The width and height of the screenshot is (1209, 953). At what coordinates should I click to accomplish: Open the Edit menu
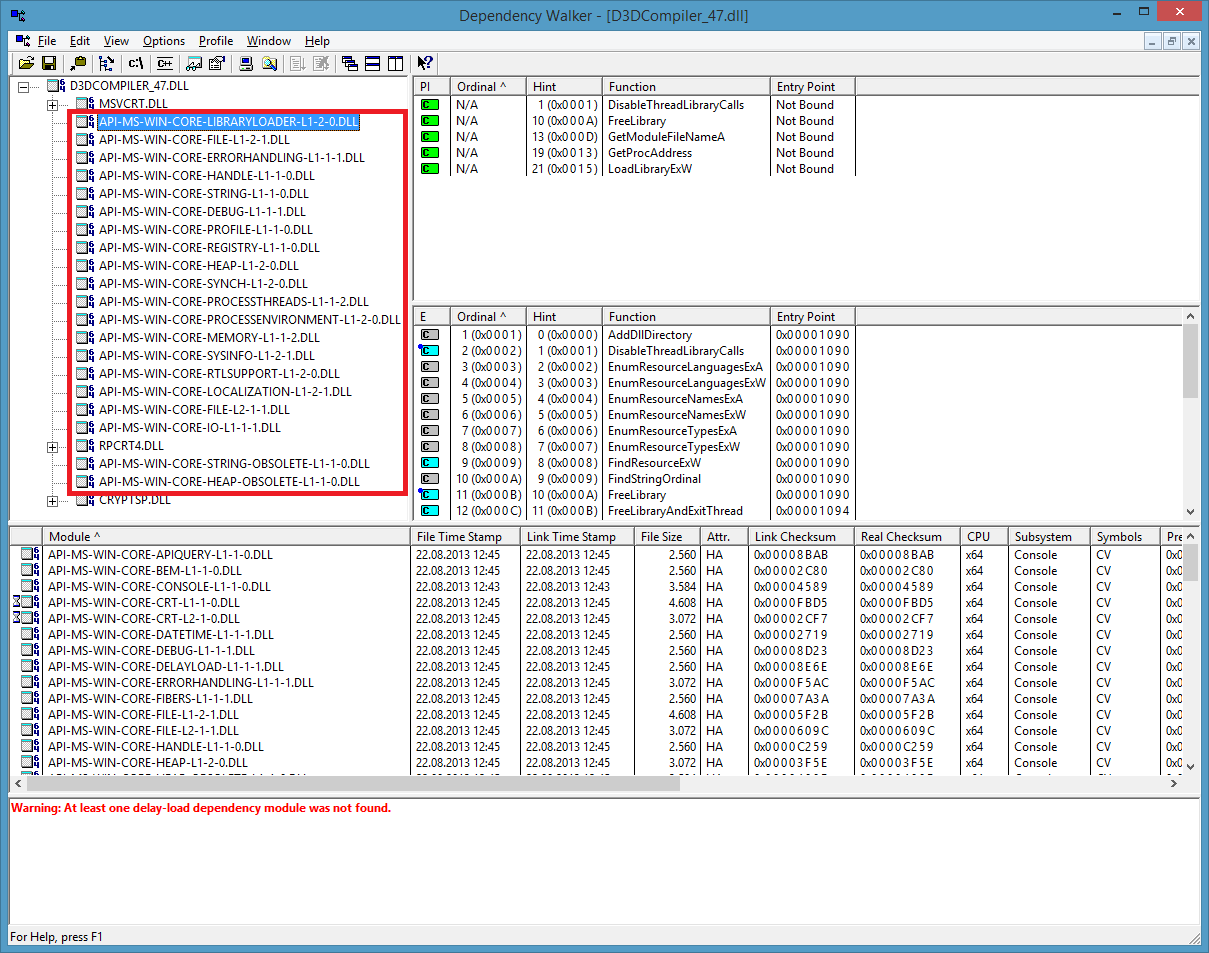80,41
